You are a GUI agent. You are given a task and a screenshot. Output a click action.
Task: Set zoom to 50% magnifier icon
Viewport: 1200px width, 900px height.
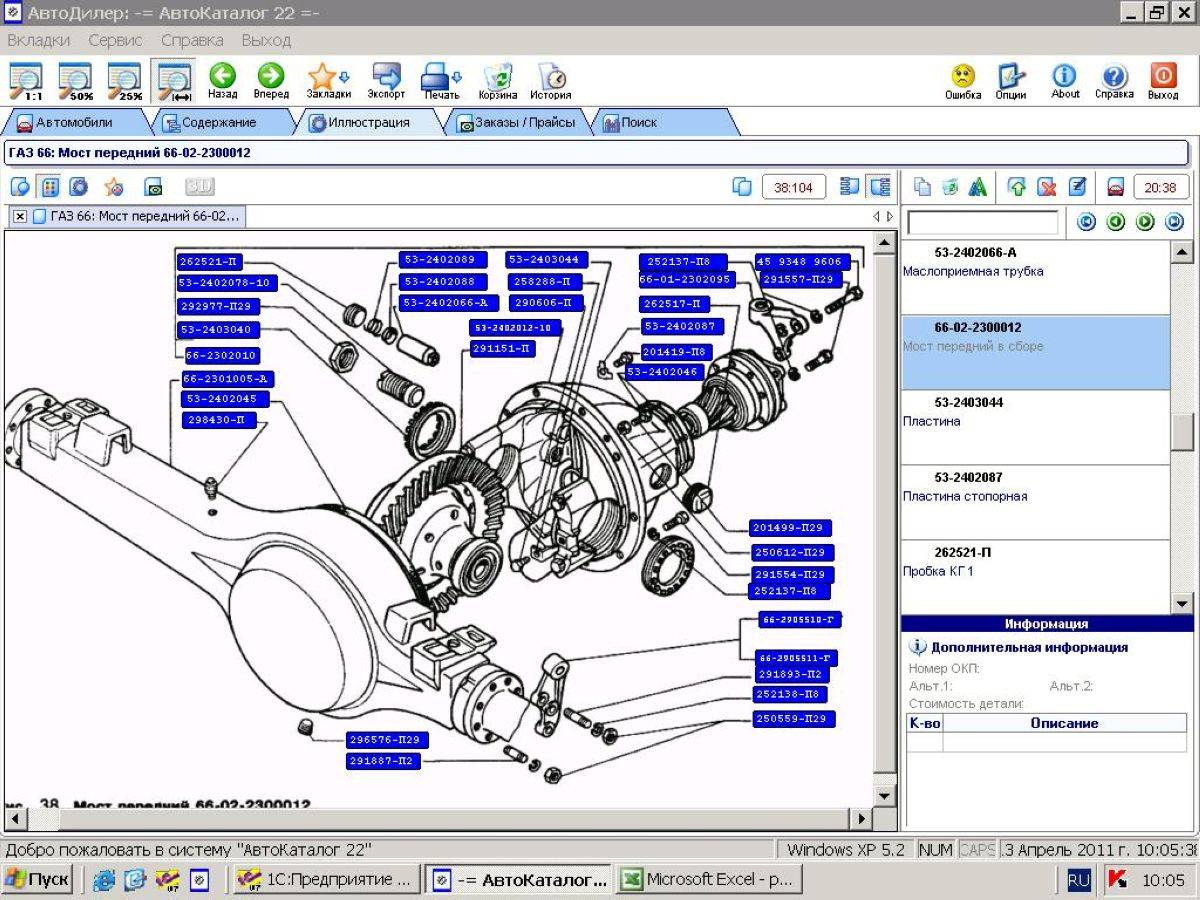coord(75,81)
